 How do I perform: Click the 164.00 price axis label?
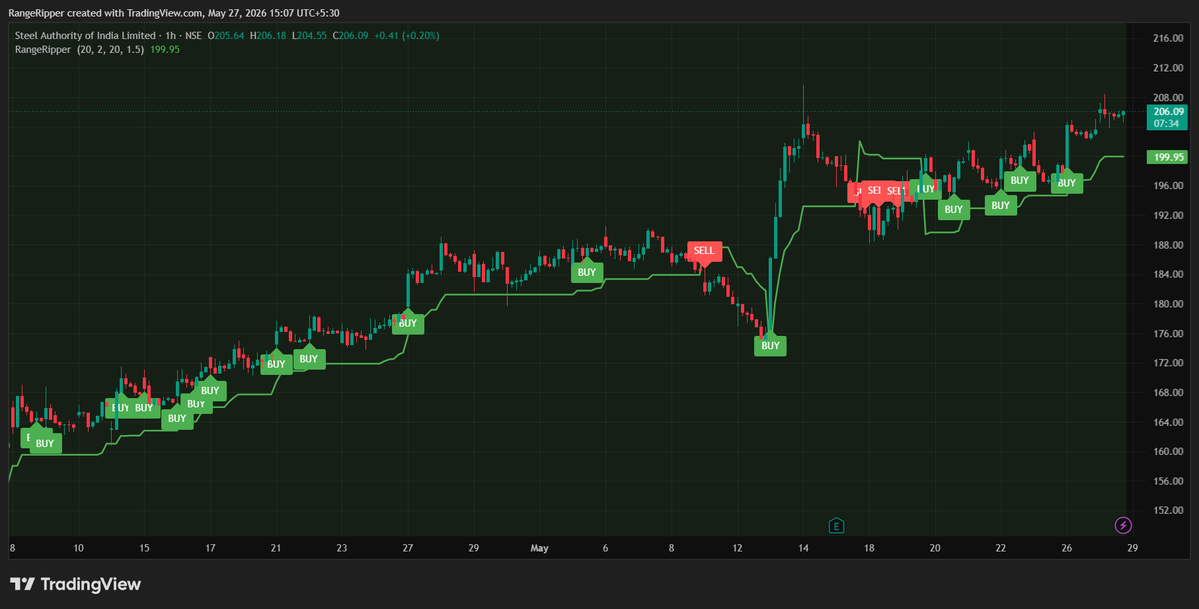(1168, 422)
